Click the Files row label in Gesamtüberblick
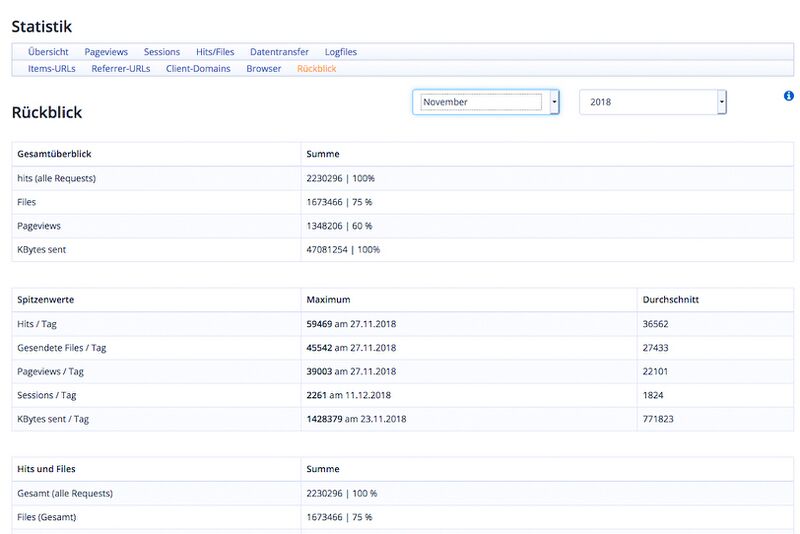The image size is (800, 534). (27, 202)
